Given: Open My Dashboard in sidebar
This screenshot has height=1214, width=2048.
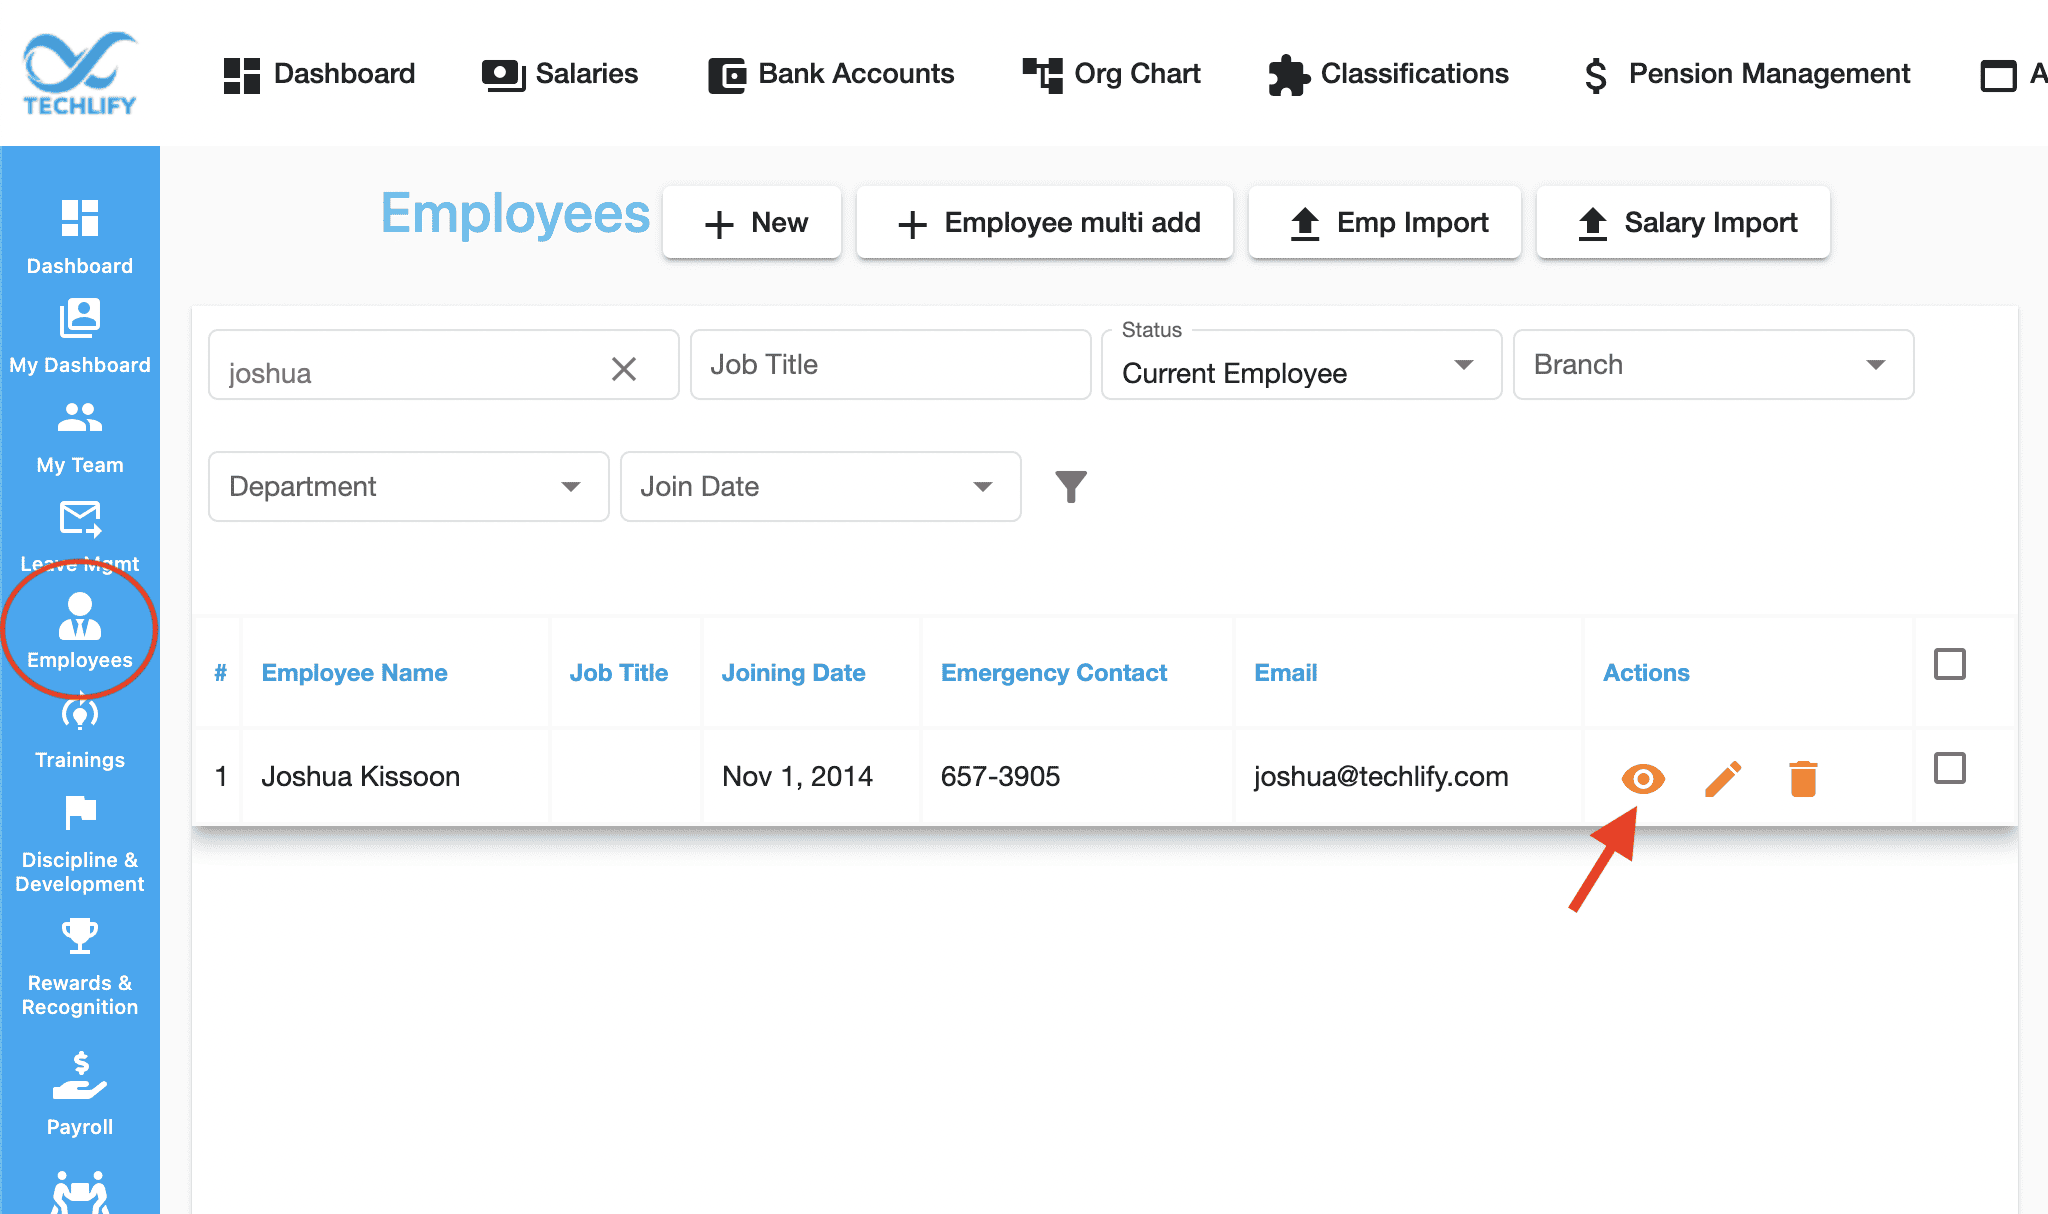Looking at the screenshot, I should [80, 336].
